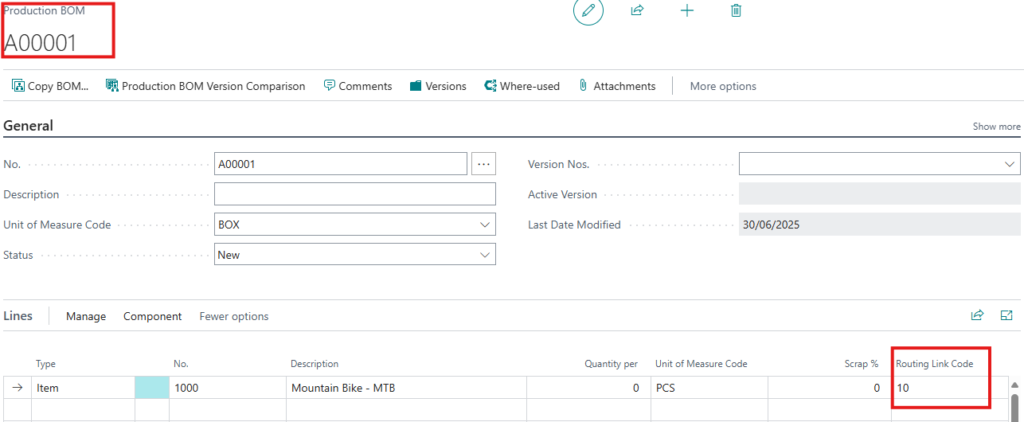Image resolution: width=1024 pixels, height=422 pixels.
Task: Click the pencil edit icon
Action: [x=588, y=11]
